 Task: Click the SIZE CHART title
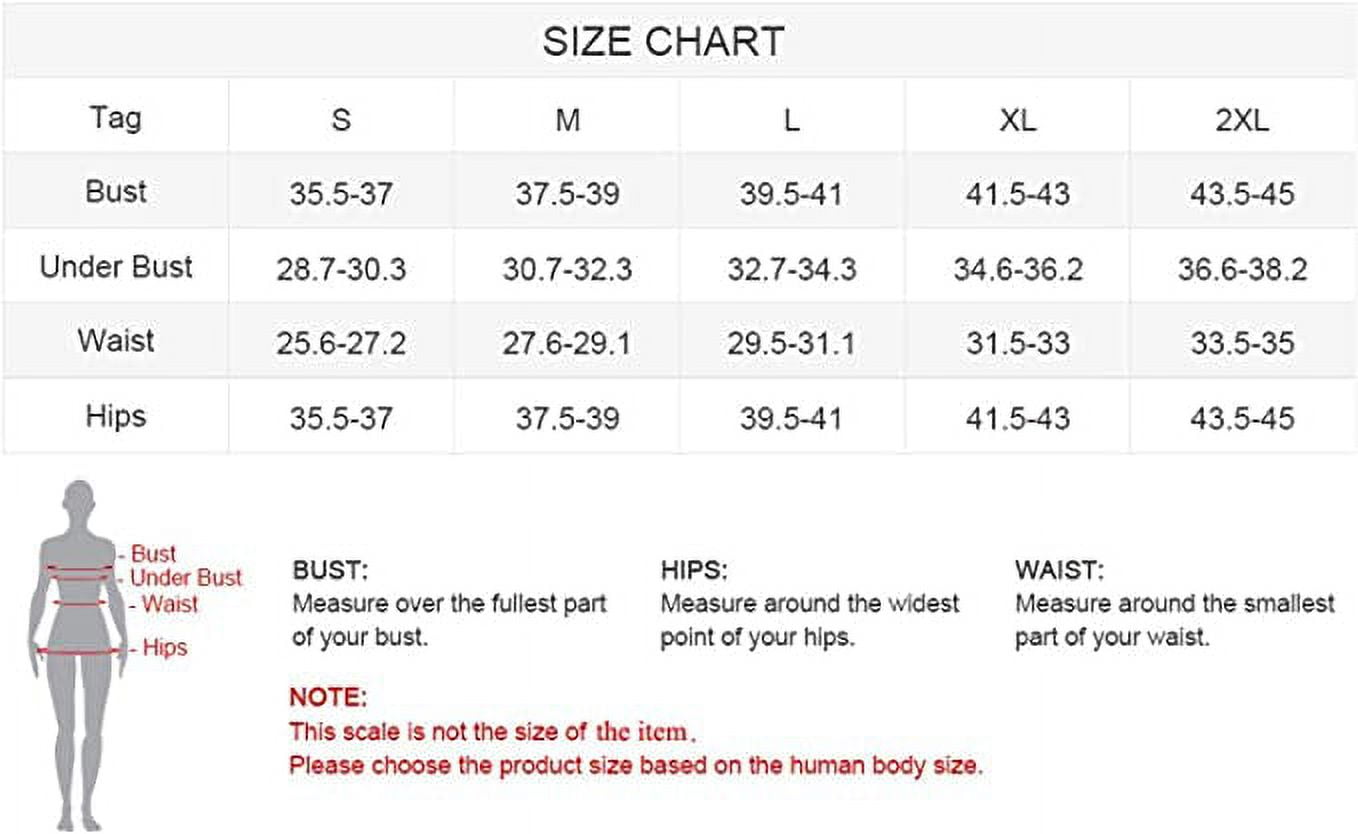click(x=663, y=41)
